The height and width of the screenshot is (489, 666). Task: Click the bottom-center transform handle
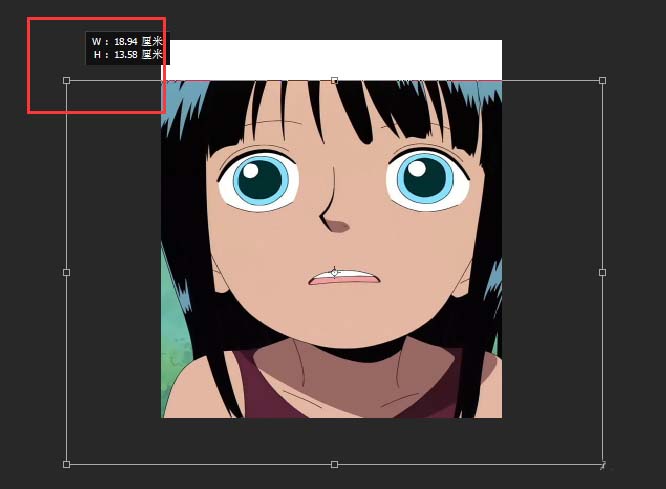334,464
